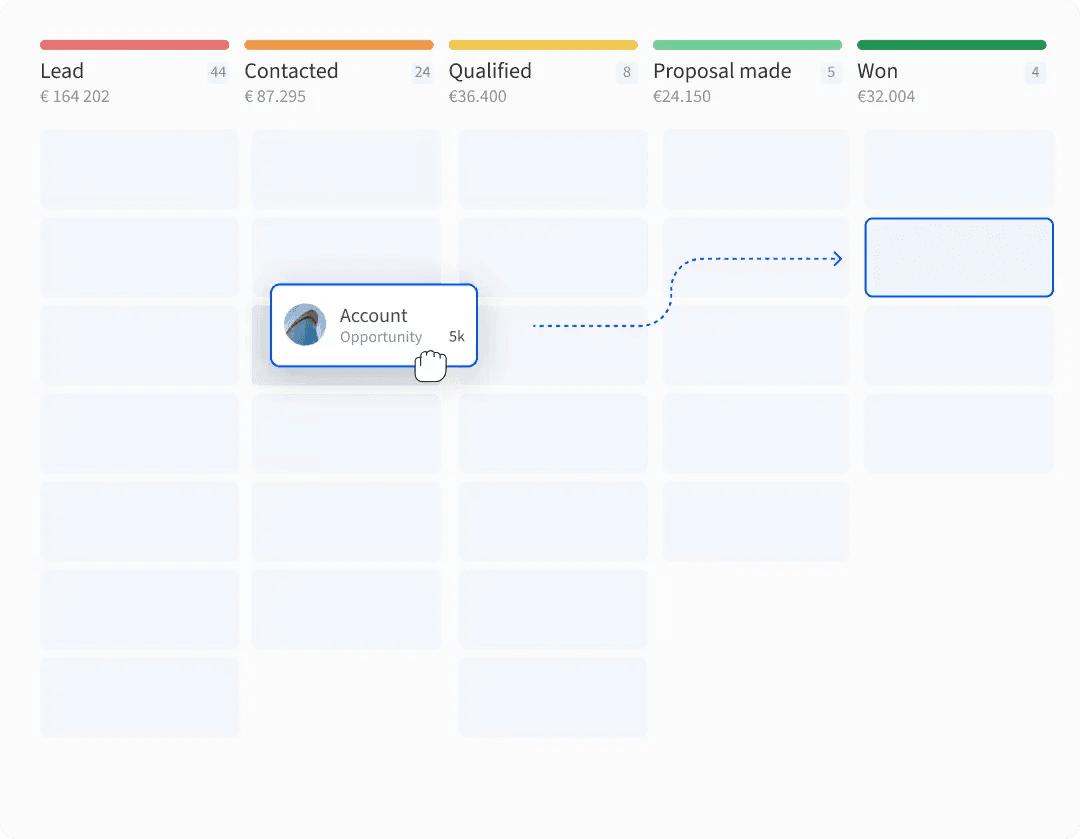Image resolution: width=1080 pixels, height=839 pixels.
Task: Click the highlighted empty slot in Won column
Action: pos(959,257)
